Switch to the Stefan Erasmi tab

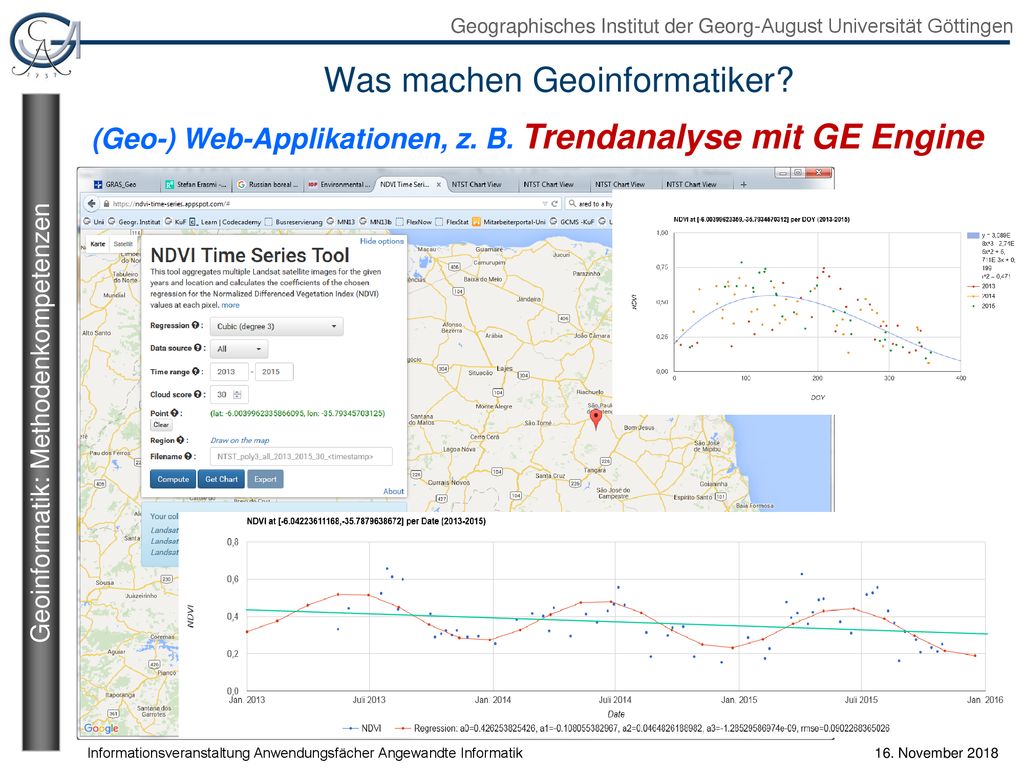click(195, 185)
